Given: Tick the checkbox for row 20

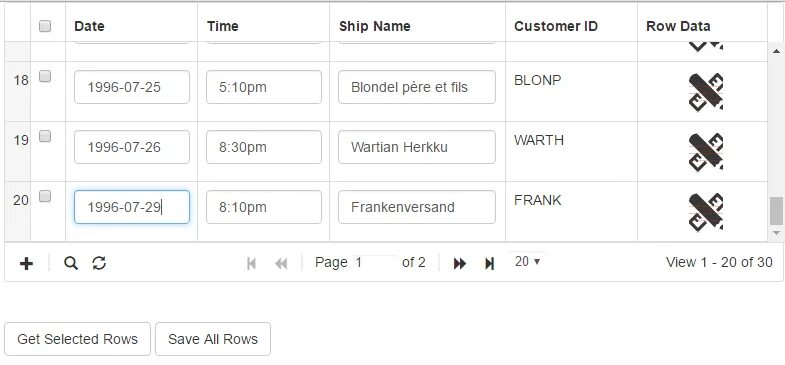Looking at the screenshot, I should (x=45, y=196).
